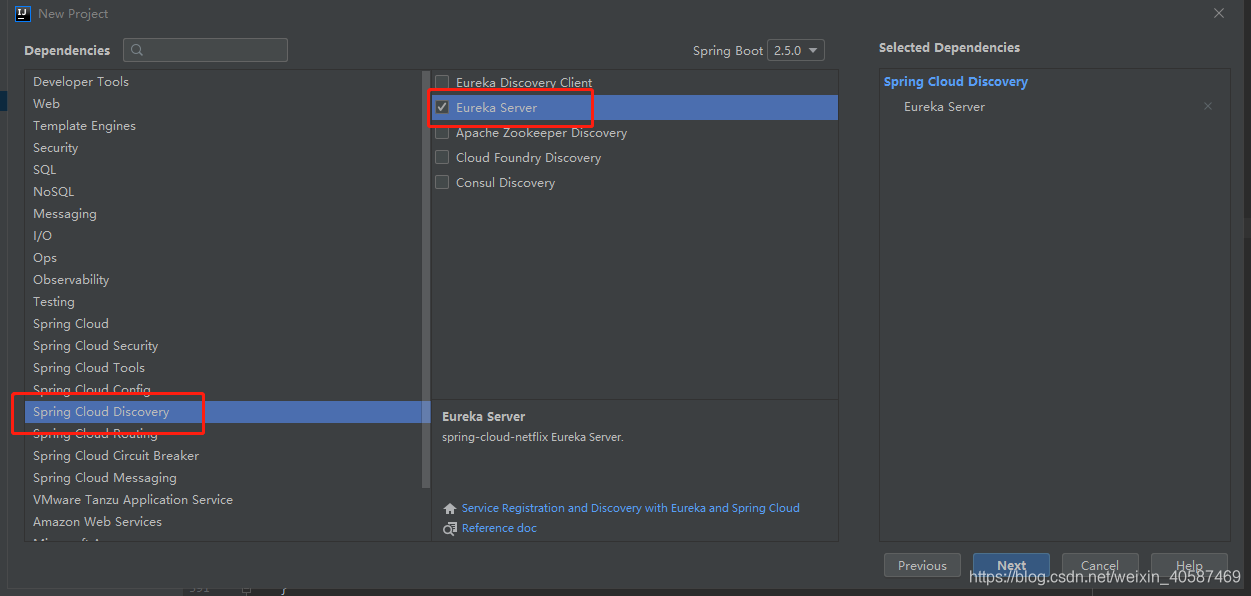Tick the Cloud Foundry Discovery checkbox
Screen dimensions: 1251x596
(x=442, y=157)
